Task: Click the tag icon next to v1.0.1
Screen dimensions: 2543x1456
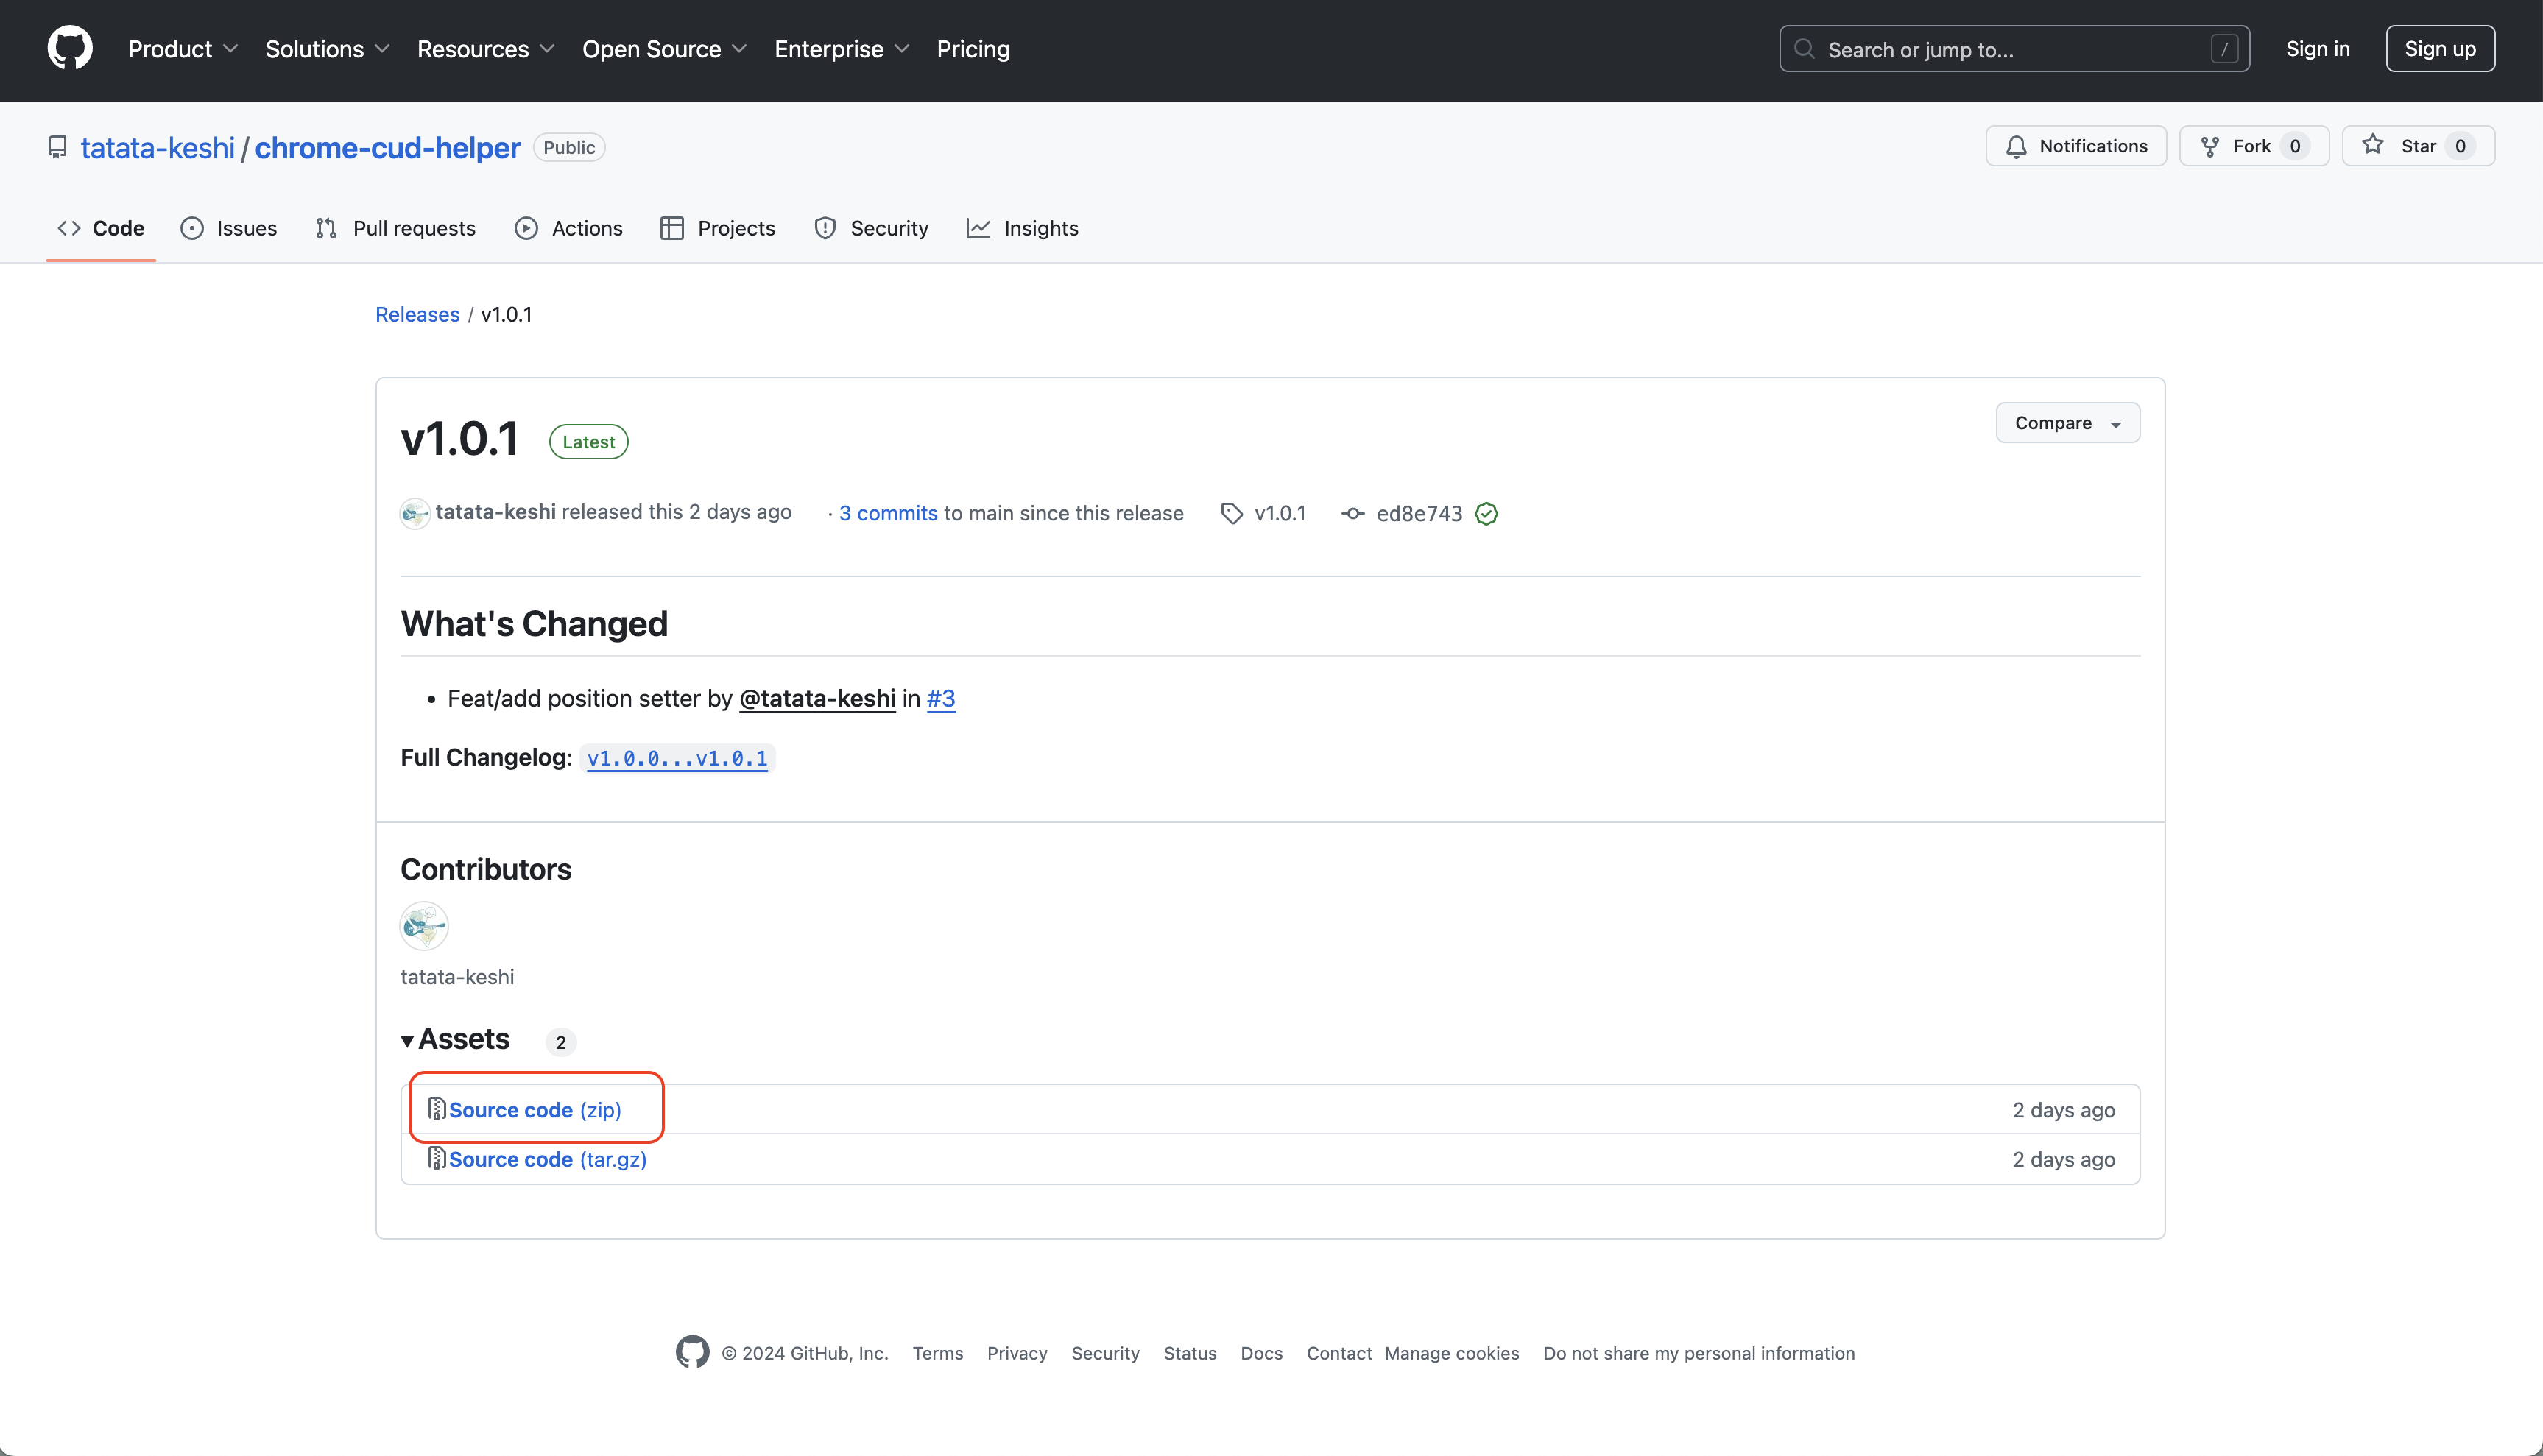Action: 1232,513
